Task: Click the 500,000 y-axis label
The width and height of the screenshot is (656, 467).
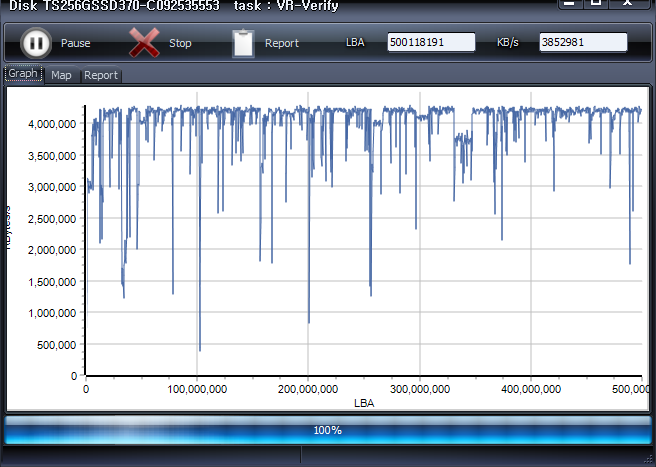Action: click(x=56, y=345)
